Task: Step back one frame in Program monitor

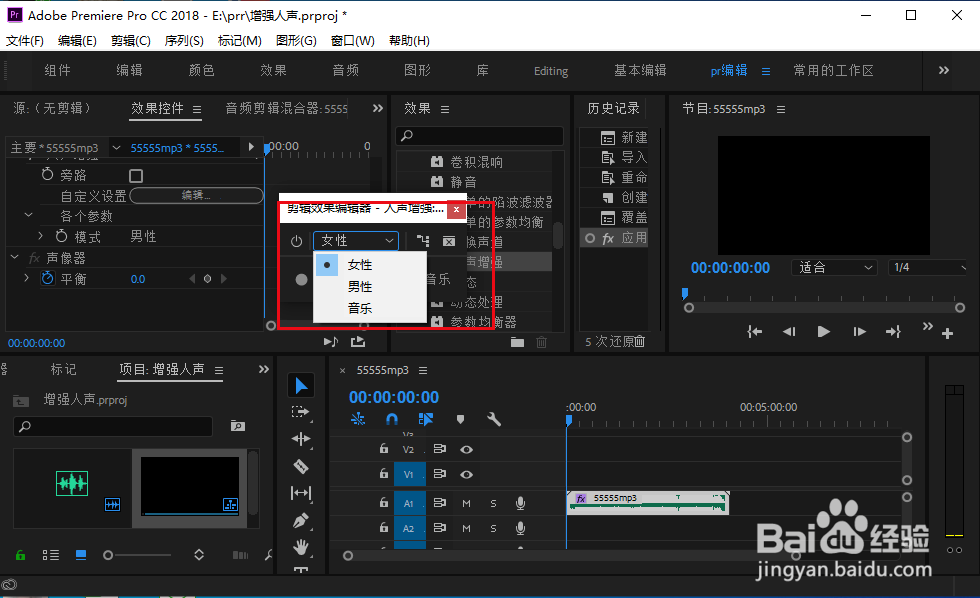Action: (x=789, y=332)
